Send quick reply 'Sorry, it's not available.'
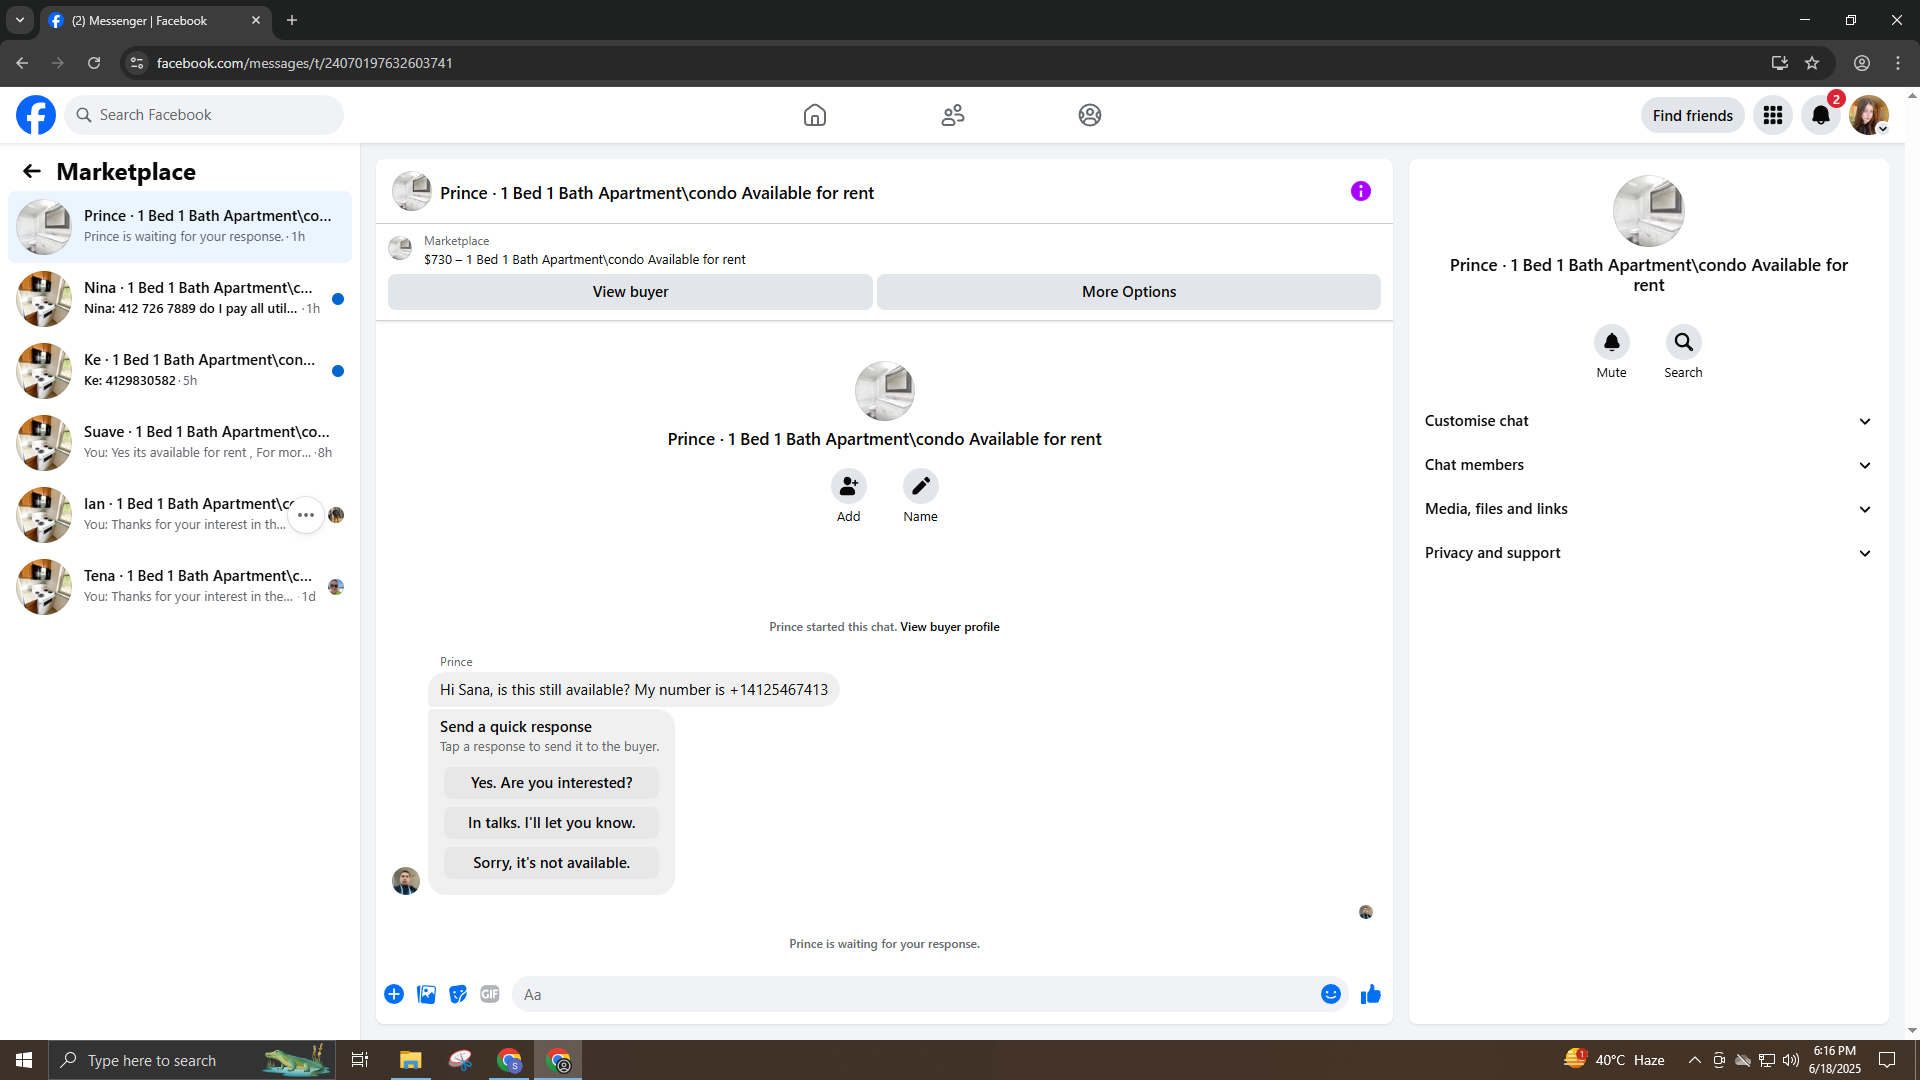1920x1080 pixels. [552, 863]
